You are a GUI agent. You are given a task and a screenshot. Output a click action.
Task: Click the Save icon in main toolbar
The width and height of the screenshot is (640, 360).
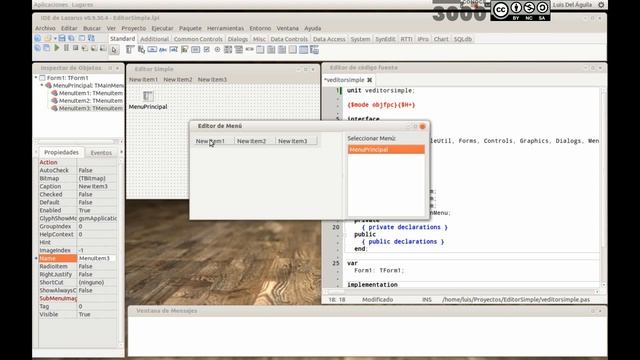pyautogui.click(x=62, y=38)
